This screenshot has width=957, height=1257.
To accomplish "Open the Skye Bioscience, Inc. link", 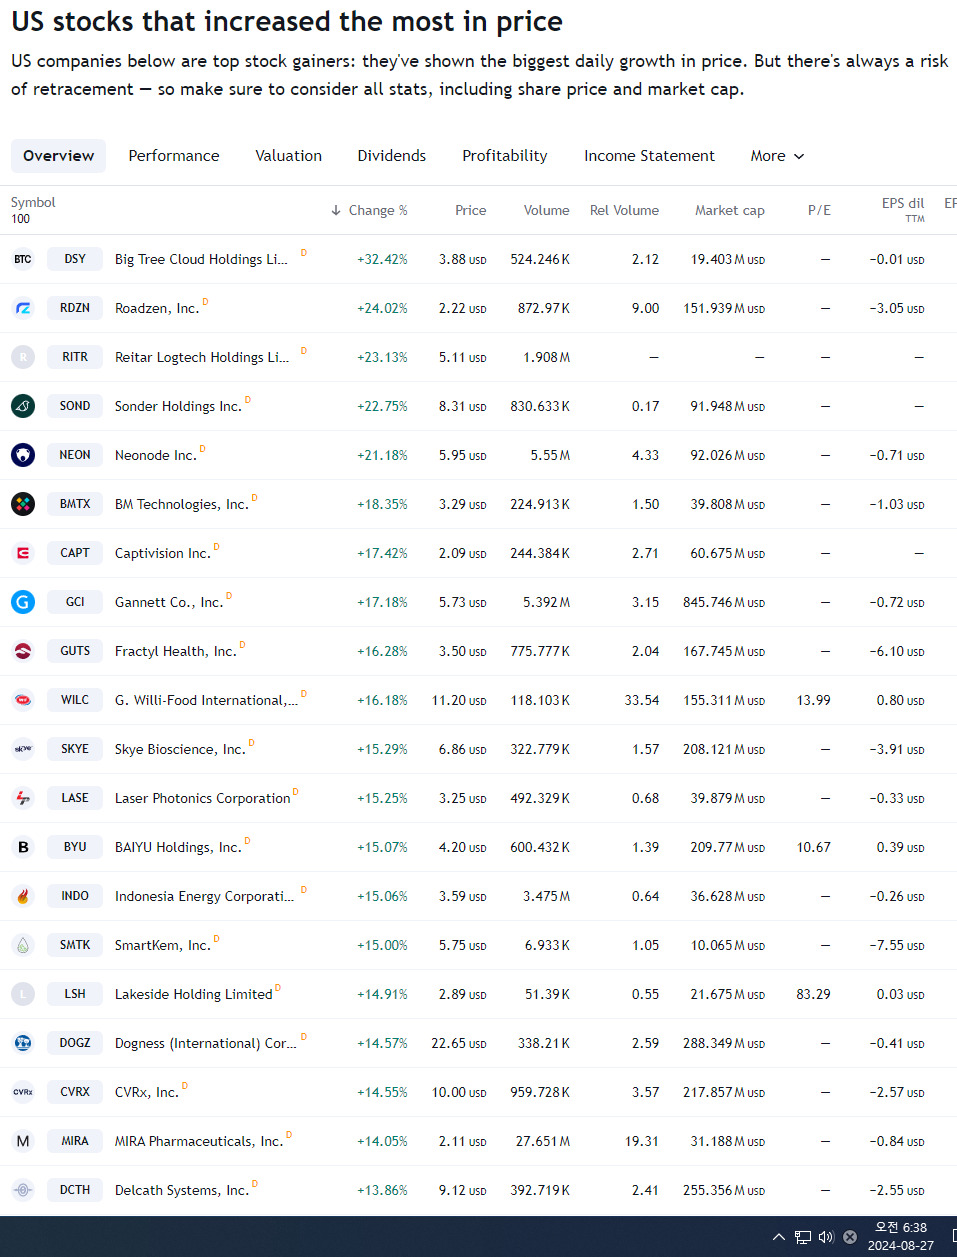I will click(180, 749).
